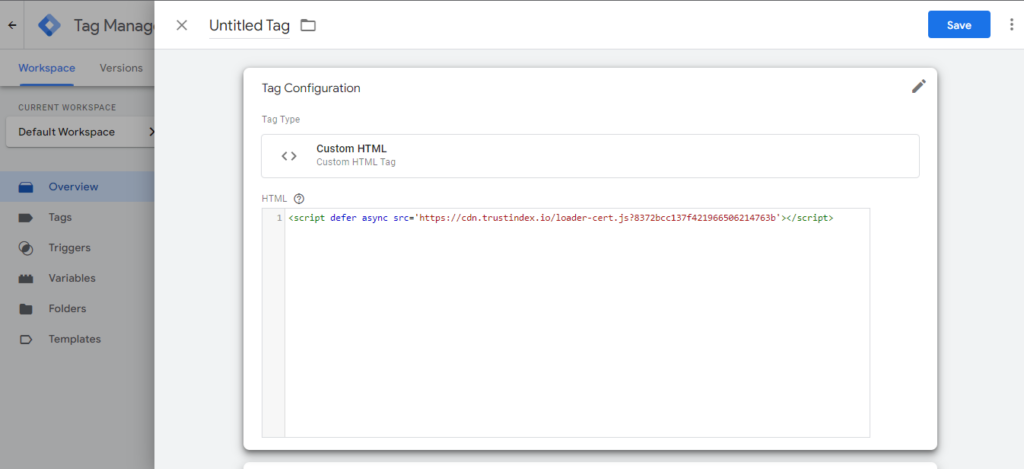Screen dimensions: 1024x469
Task: Save the tag with the Save button
Action: (x=958, y=25)
